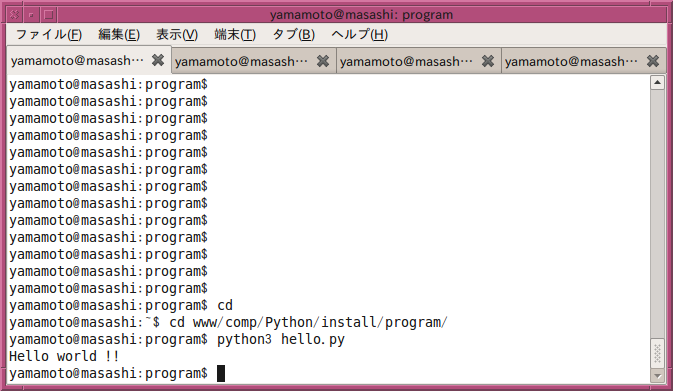
Task: Click the window minimize icon in title bar
Action: (31, 15)
